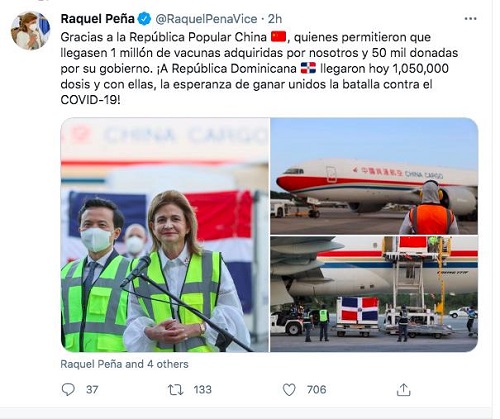The image size is (500, 419).
Task: Click the 2h timestamp
Action: click(x=275, y=19)
